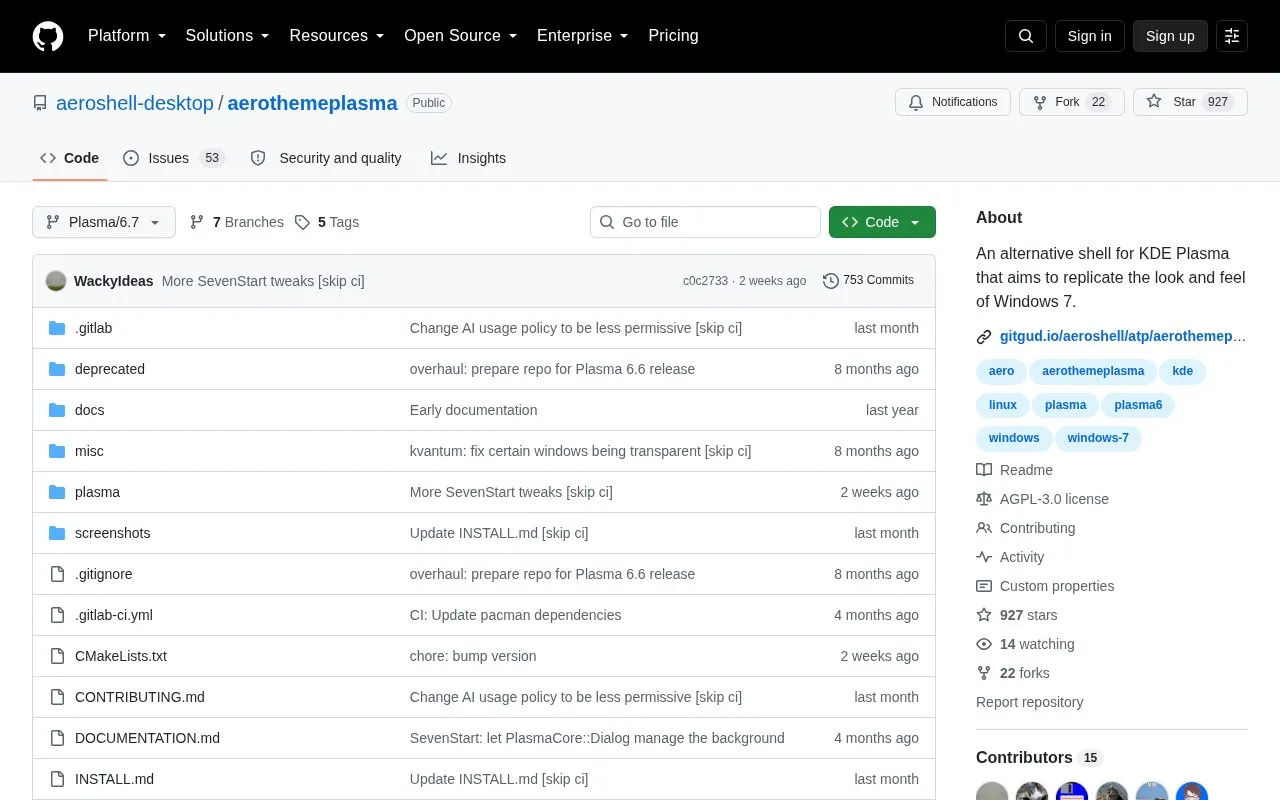The image size is (1280, 800).
Task: Click the windows-7 topic tag
Action: (x=1098, y=438)
